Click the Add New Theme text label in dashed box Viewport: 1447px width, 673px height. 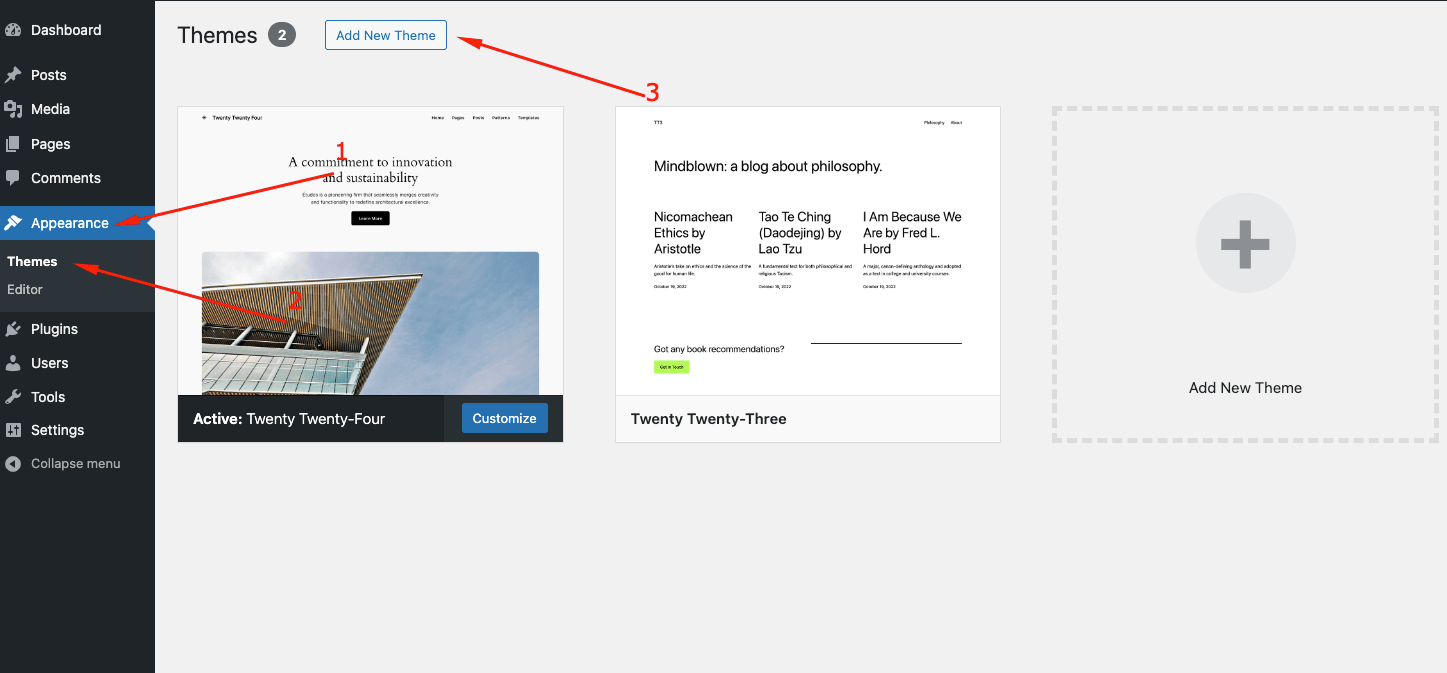click(x=1245, y=388)
